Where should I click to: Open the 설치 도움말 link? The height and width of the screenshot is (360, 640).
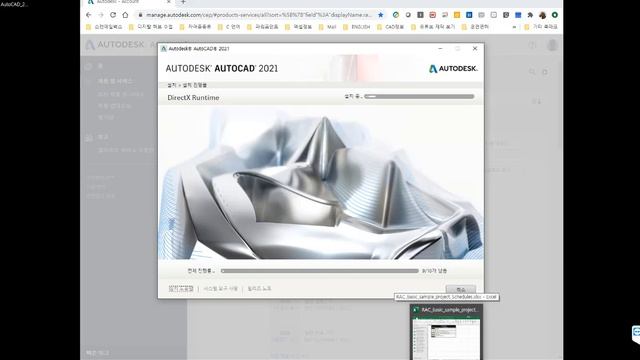pos(181,288)
